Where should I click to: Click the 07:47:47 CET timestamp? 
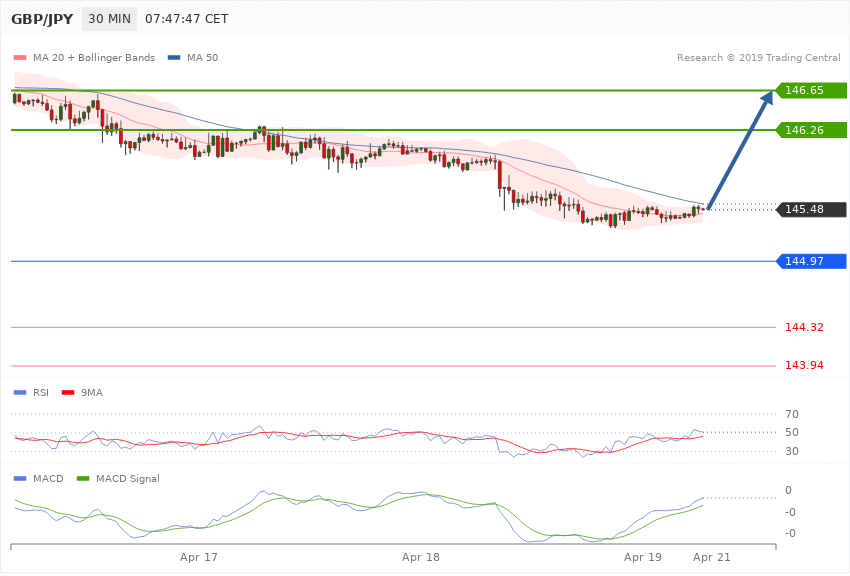(186, 19)
